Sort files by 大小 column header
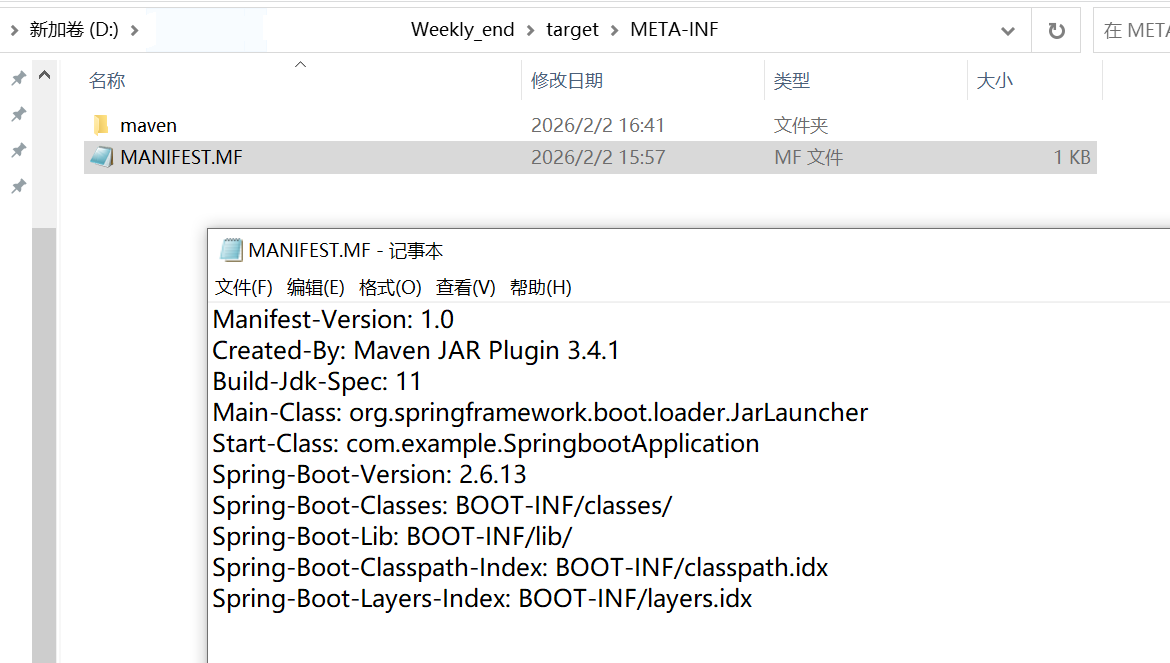 (995, 81)
